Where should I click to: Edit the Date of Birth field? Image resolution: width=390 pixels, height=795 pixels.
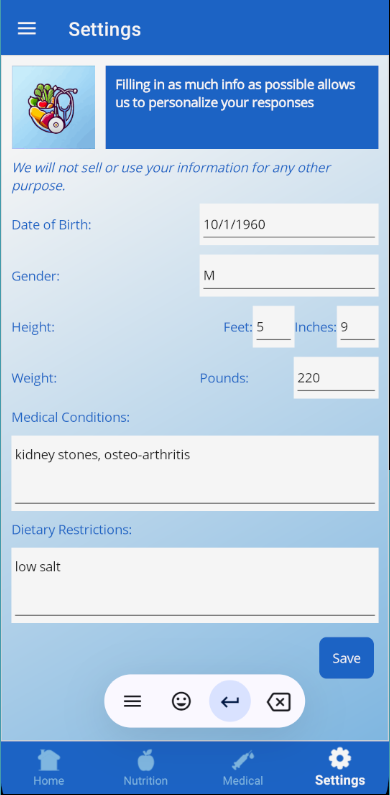[289, 225]
